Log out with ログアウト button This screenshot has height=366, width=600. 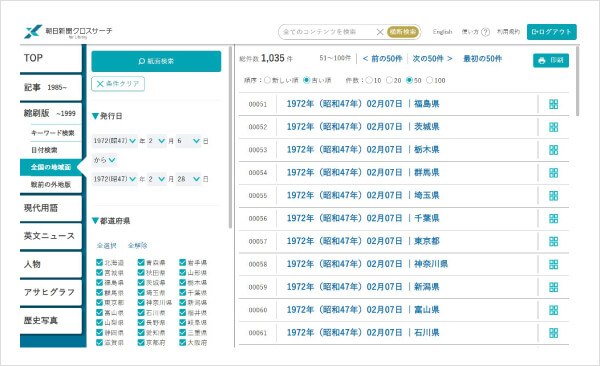click(551, 32)
